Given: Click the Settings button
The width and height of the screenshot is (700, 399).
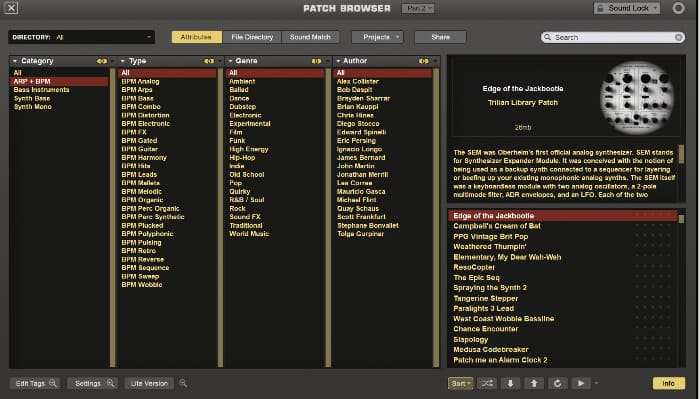Looking at the screenshot, I should coord(92,383).
